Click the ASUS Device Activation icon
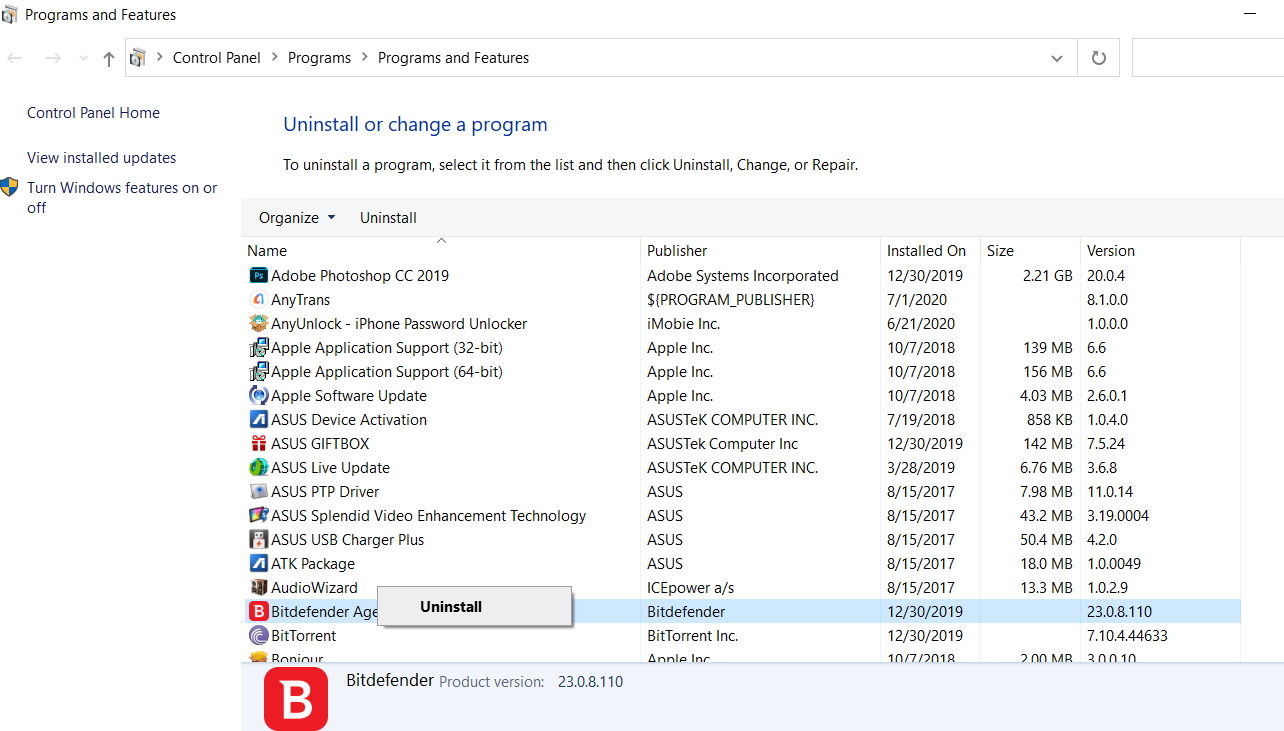The height and width of the screenshot is (731, 1284). coord(258,420)
